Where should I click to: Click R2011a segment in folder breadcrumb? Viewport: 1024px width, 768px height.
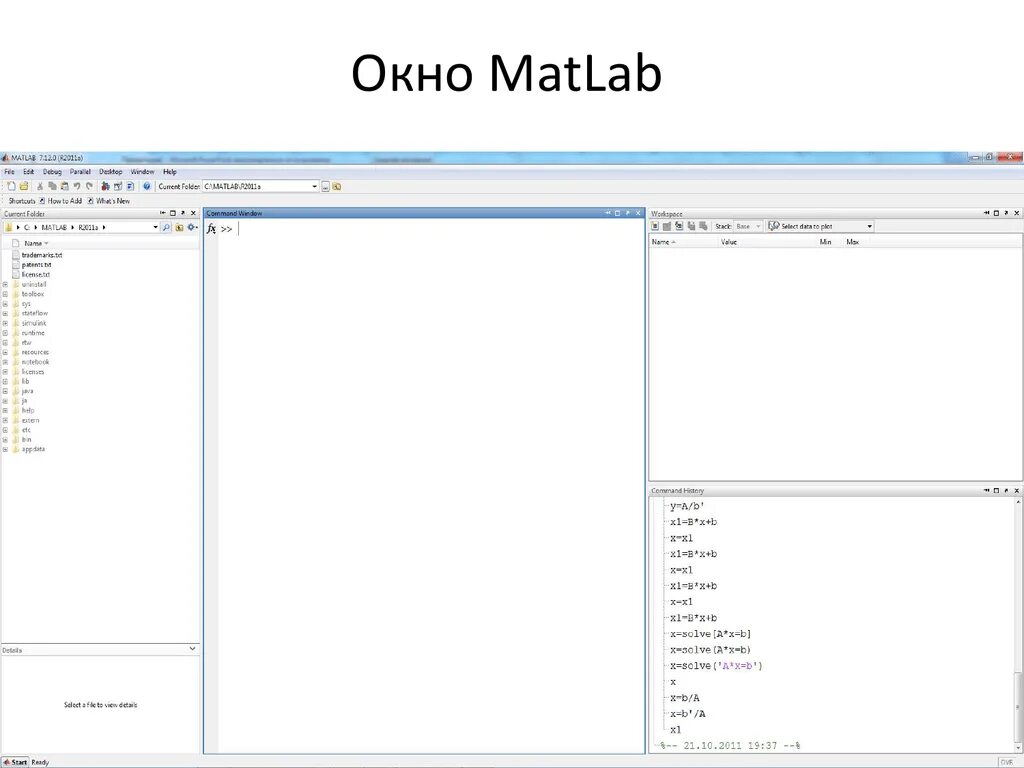click(88, 227)
